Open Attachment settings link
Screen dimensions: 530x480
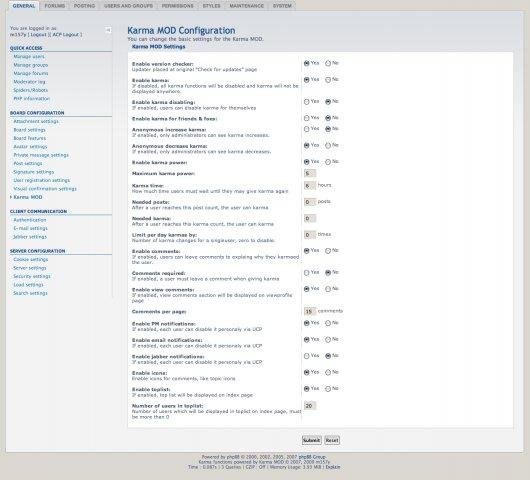[x=36, y=121]
